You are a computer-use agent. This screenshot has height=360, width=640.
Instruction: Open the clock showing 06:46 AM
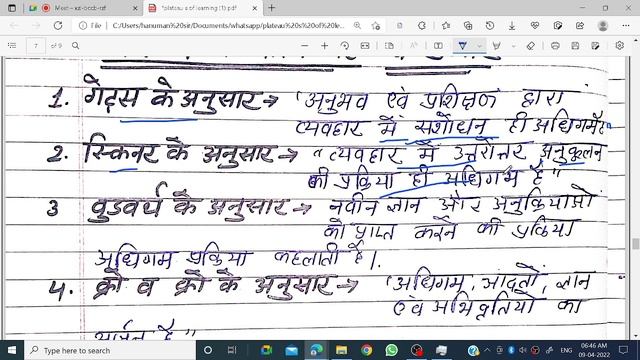coord(594,350)
